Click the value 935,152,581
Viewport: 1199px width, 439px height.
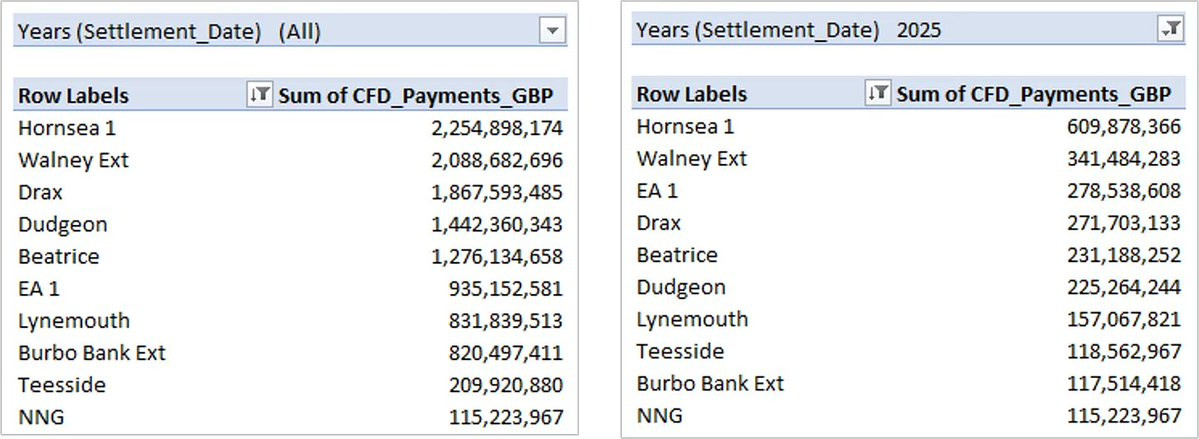pos(506,289)
